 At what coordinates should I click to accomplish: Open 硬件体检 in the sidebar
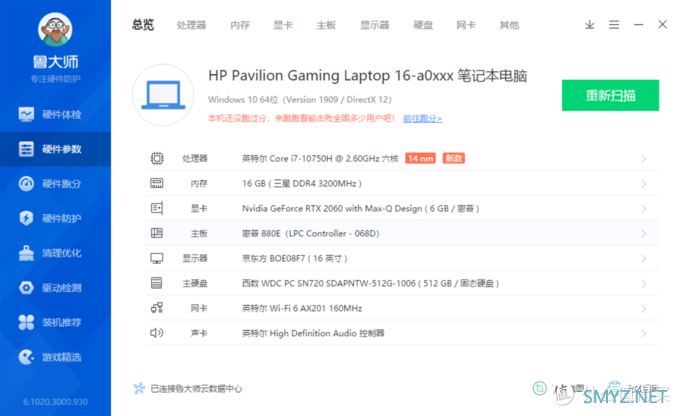[55, 115]
